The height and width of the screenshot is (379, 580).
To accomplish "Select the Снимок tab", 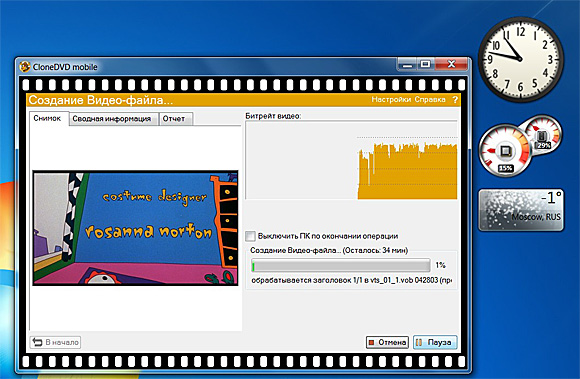I will point(47,118).
